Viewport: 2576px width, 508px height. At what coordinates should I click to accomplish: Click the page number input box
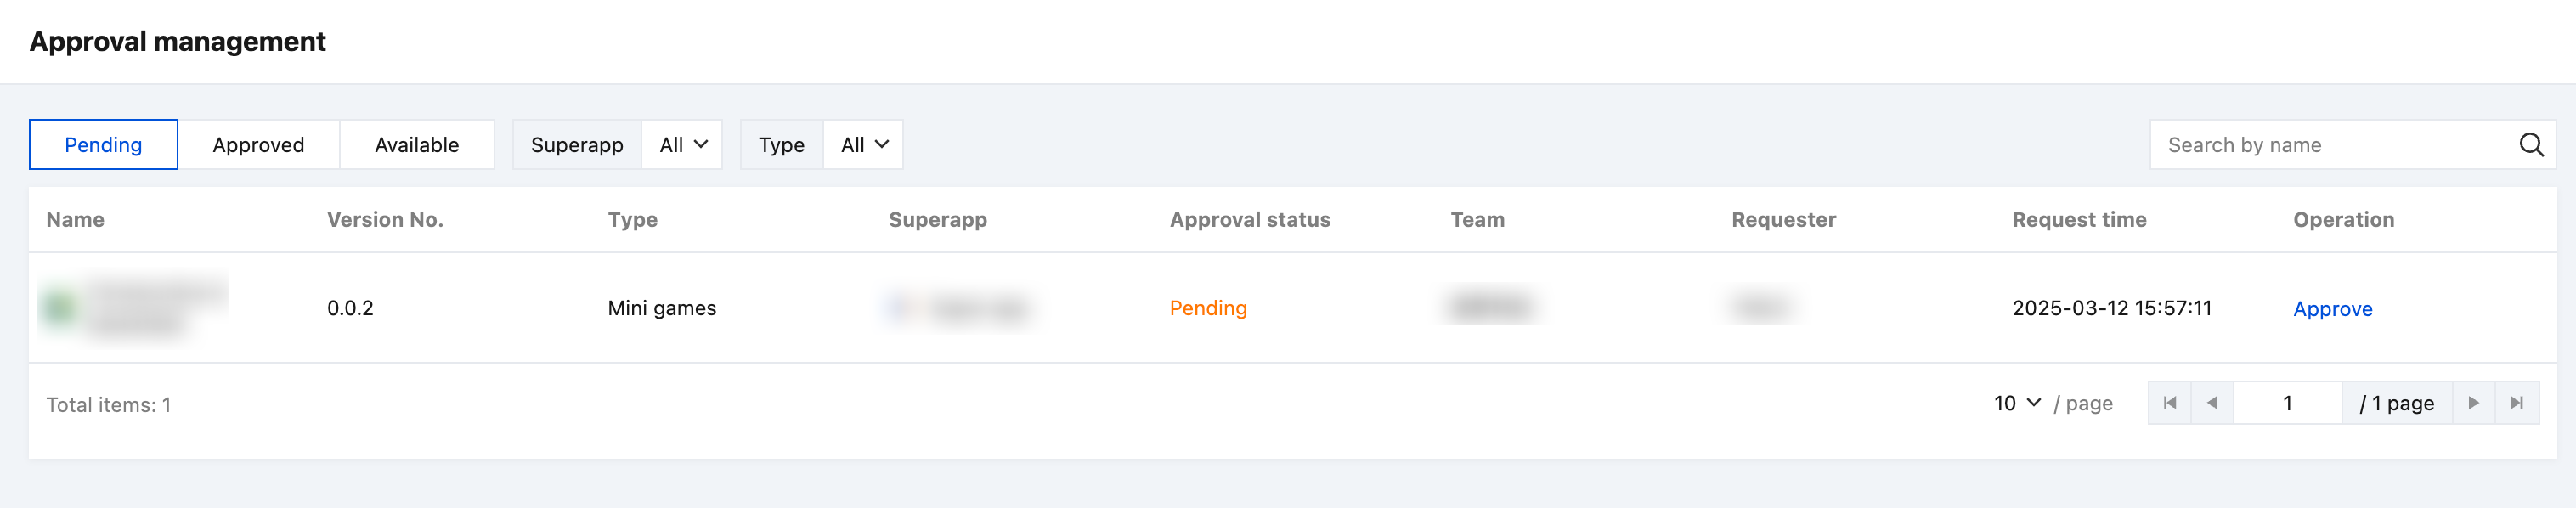click(2287, 403)
